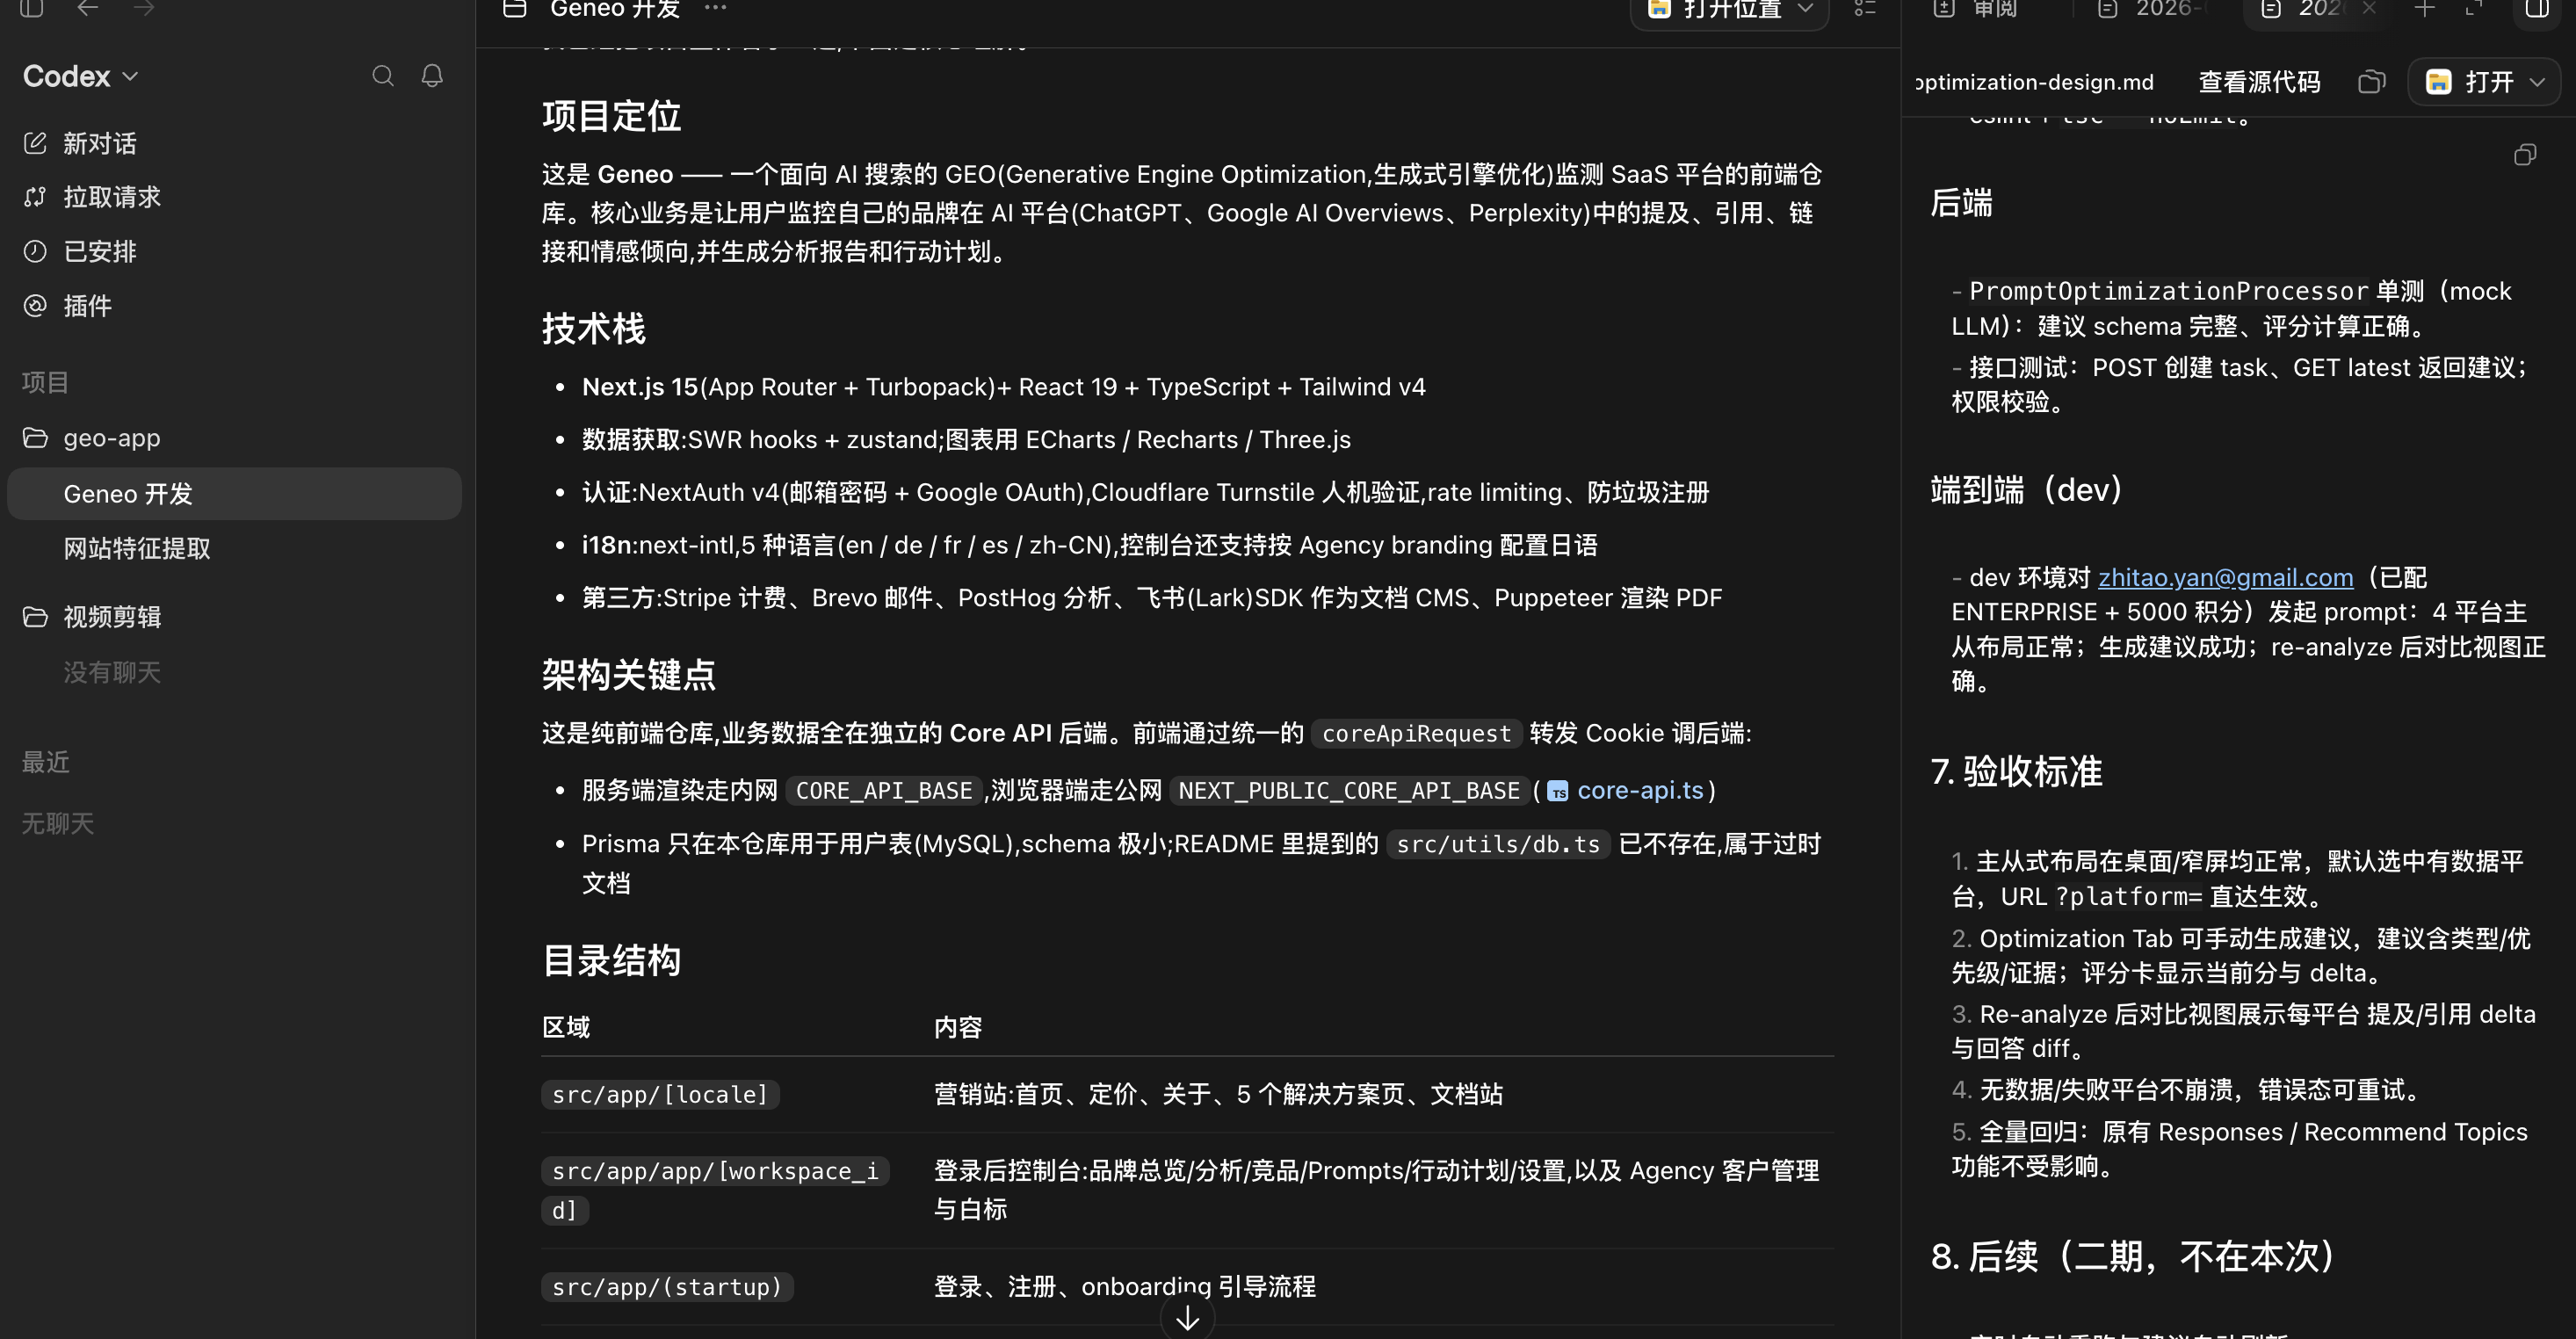Open the three-dot menu beside Geneo 开发
The height and width of the screenshot is (1339, 2576).
point(716,8)
